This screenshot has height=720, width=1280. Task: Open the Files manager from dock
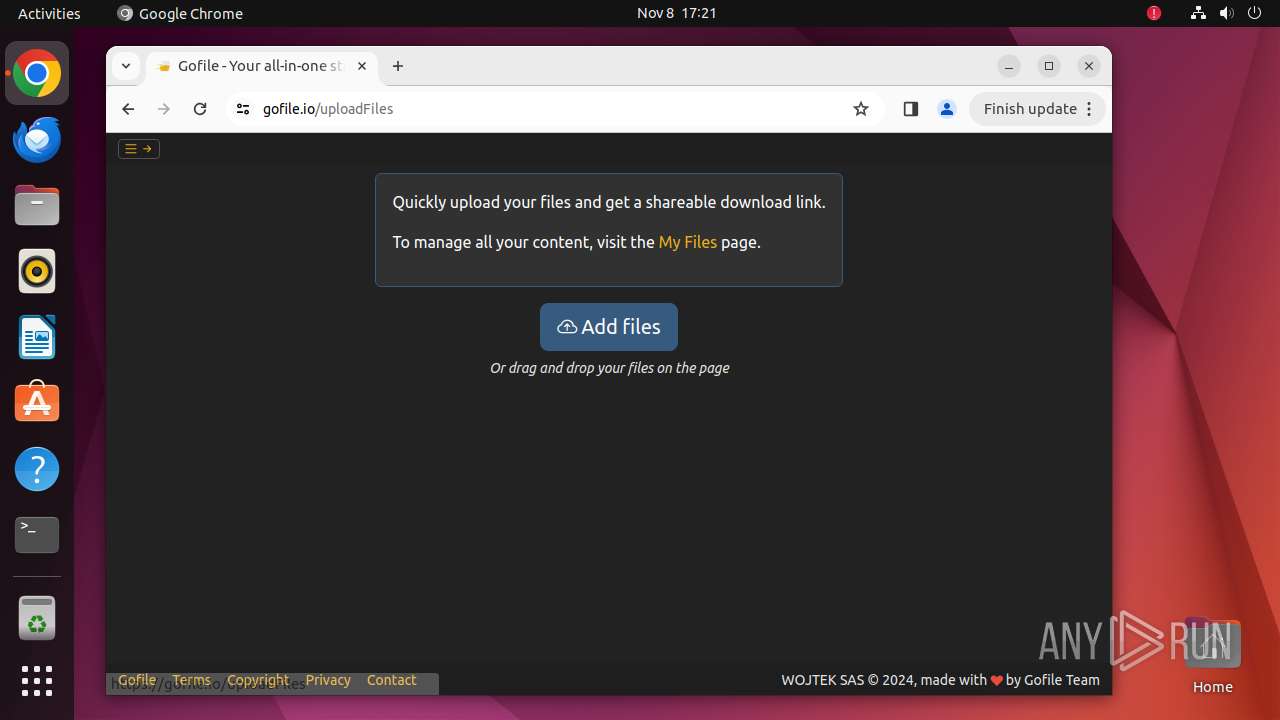(x=37, y=206)
